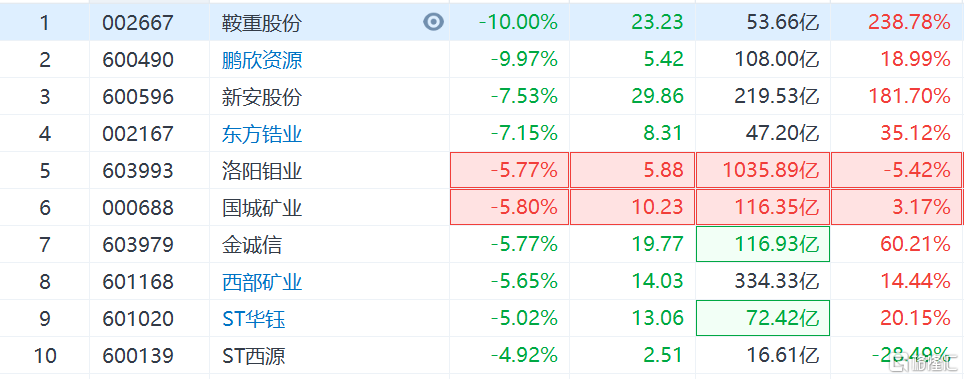Click the green-boxed 116.93亿 cell
Viewport: 964px width, 379px height.
tap(762, 244)
